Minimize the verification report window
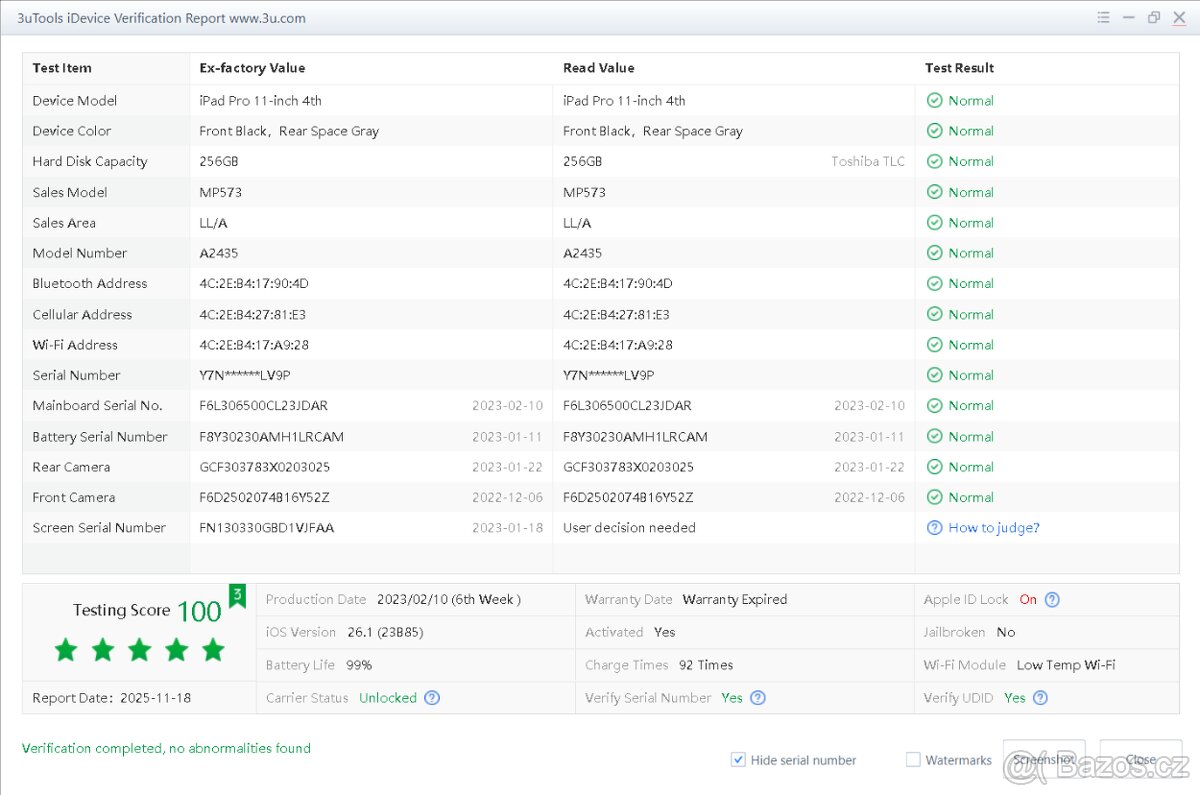The height and width of the screenshot is (795, 1200). 1129,17
